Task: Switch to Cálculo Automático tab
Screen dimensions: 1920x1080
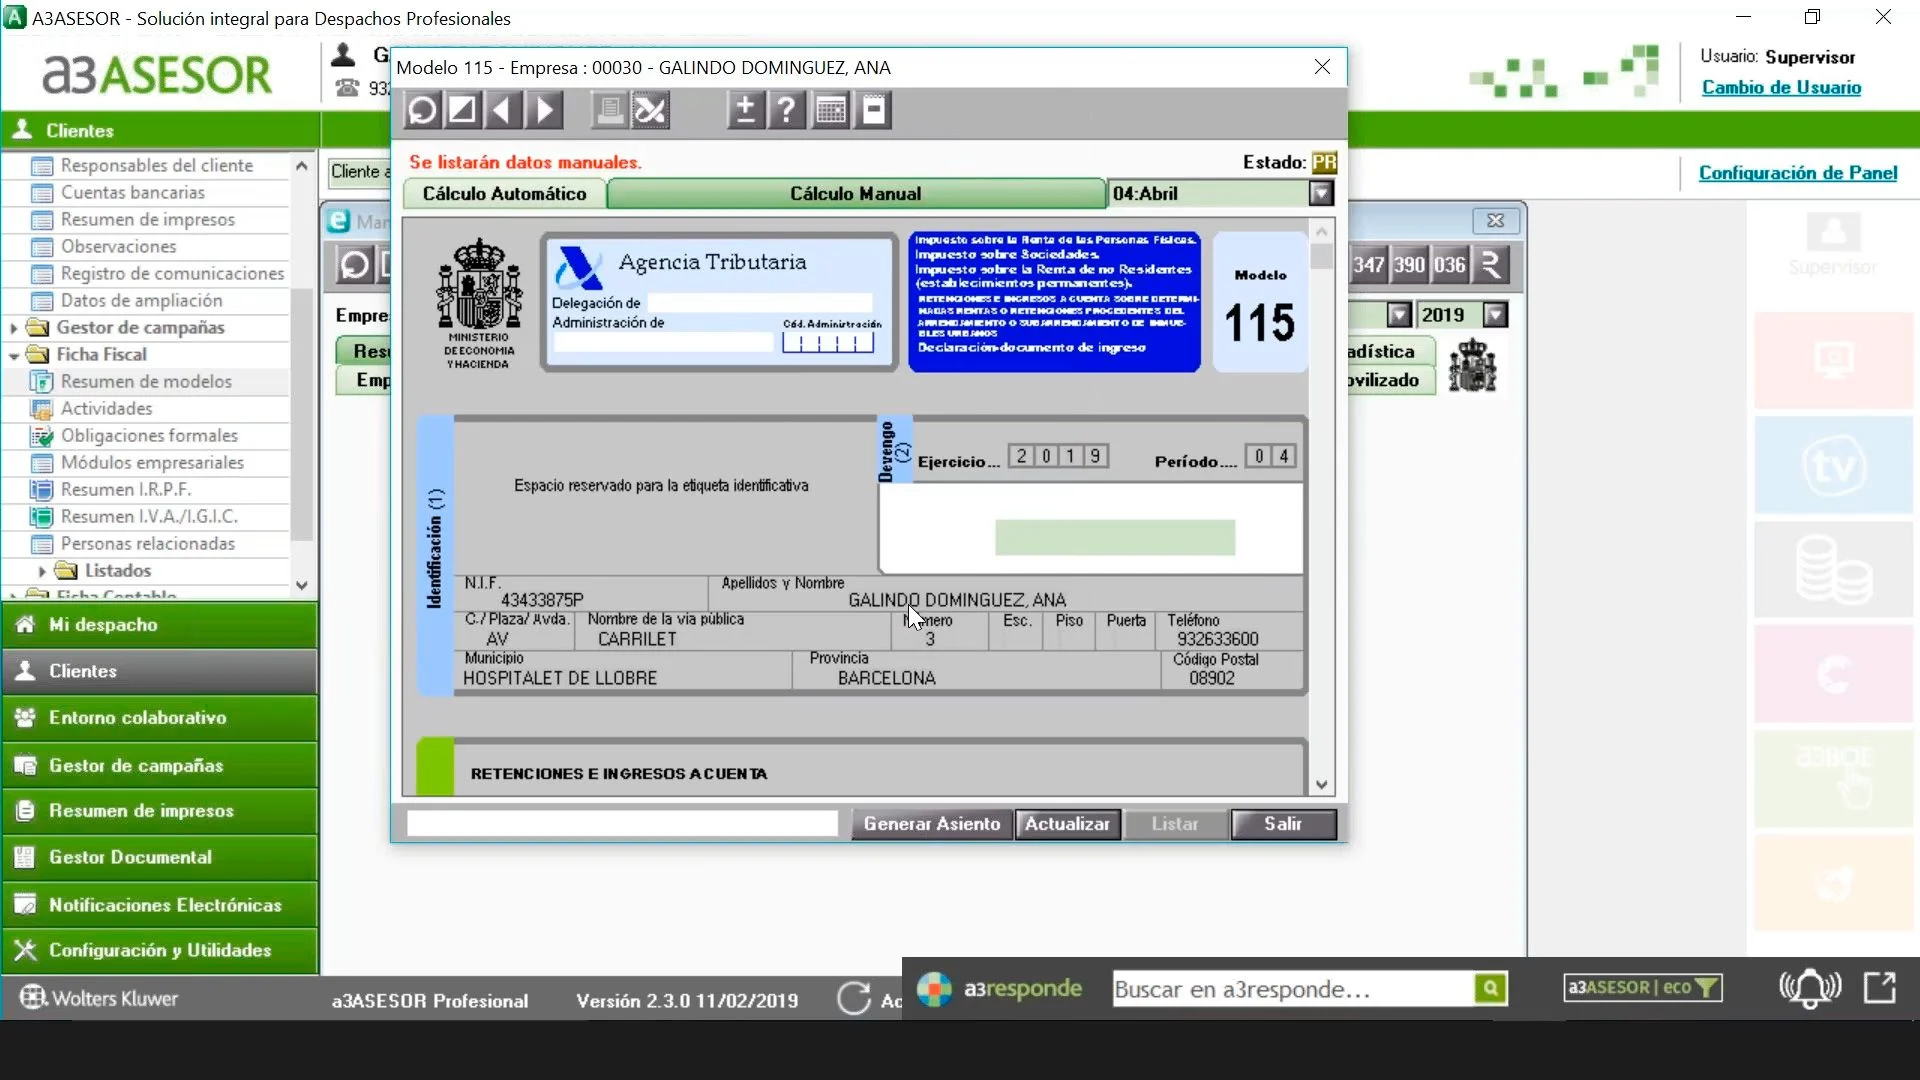Action: [504, 194]
